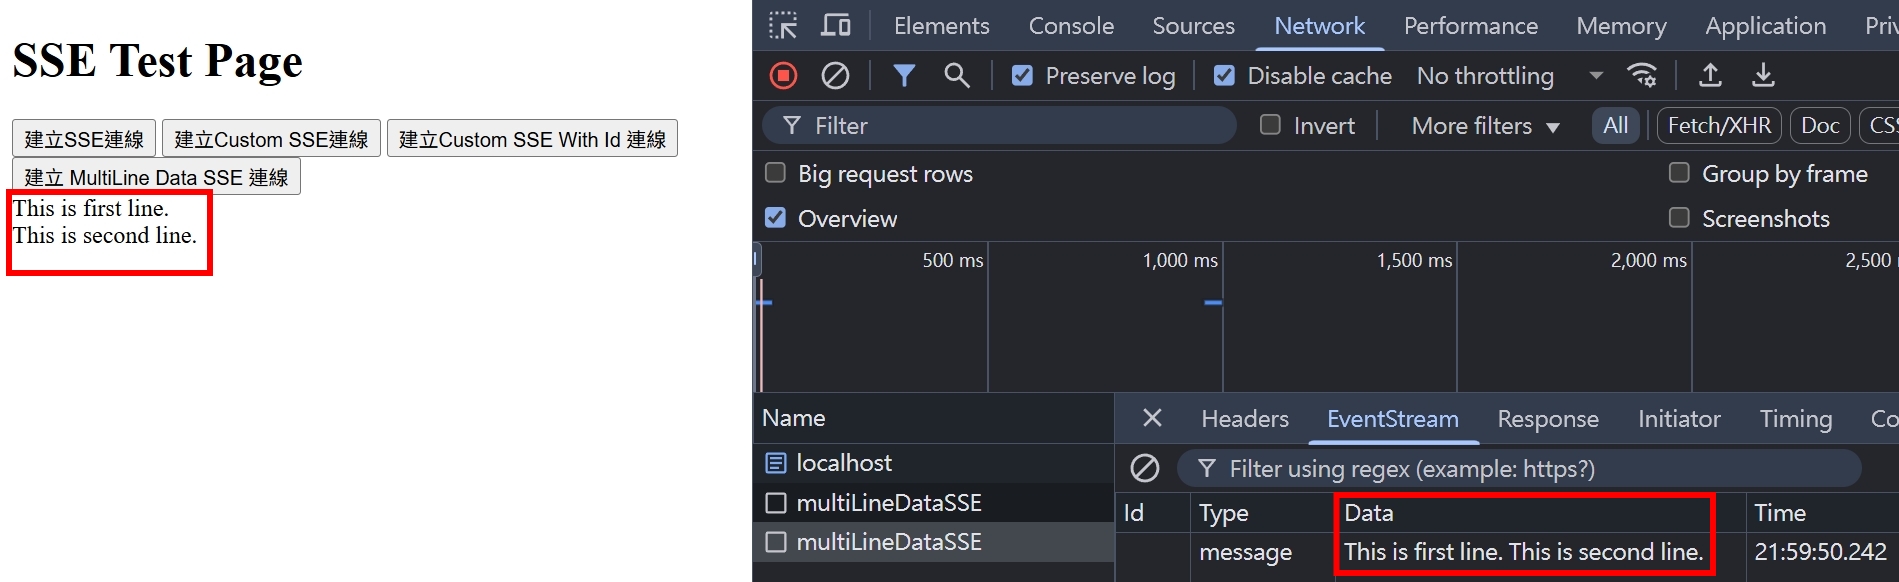1899x582 pixels.
Task: Open the Sources panel
Action: coord(1193,26)
